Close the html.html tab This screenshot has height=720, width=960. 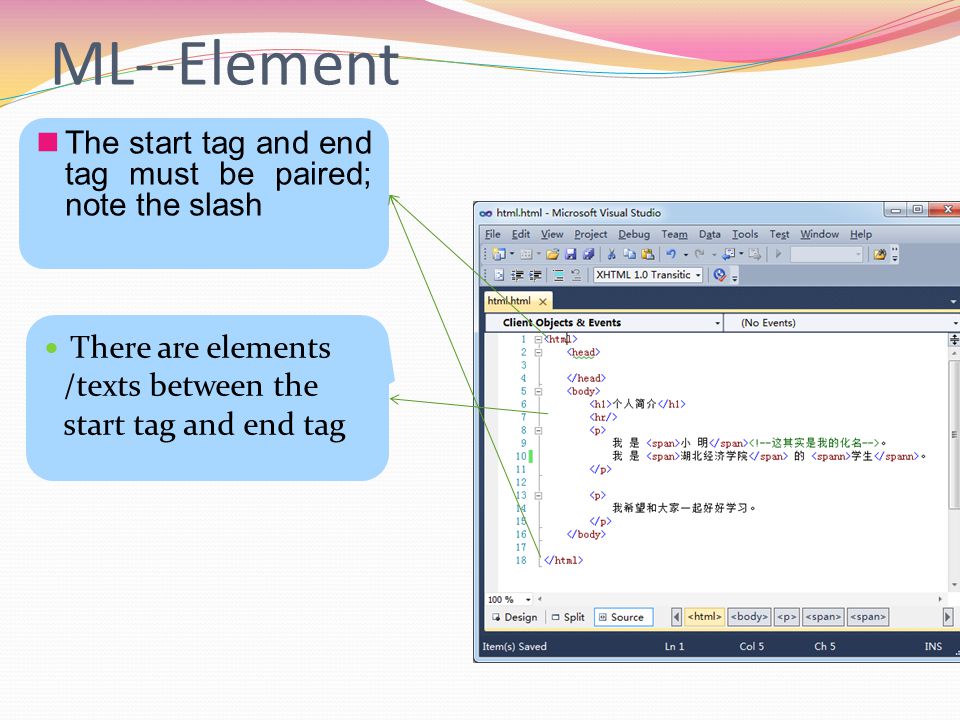tap(542, 301)
